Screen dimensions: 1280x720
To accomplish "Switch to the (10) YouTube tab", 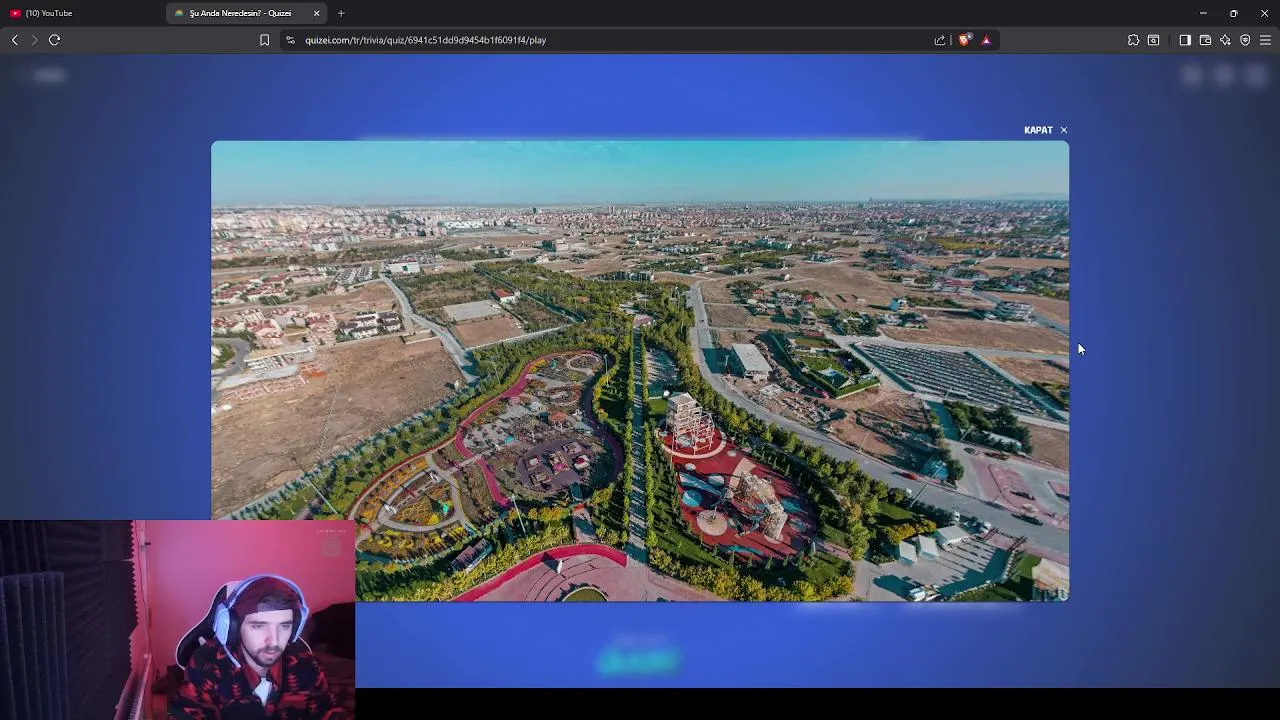I will [49, 13].
